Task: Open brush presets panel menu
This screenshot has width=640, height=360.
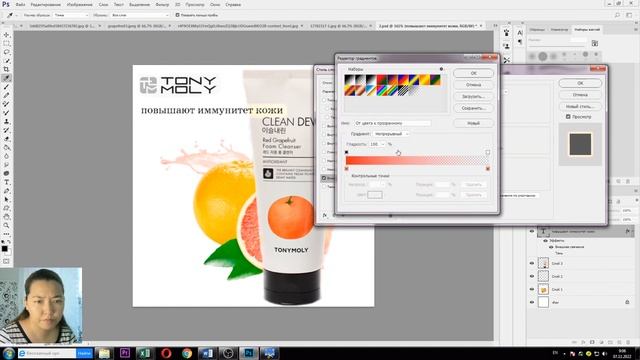Action: coord(636,29)
